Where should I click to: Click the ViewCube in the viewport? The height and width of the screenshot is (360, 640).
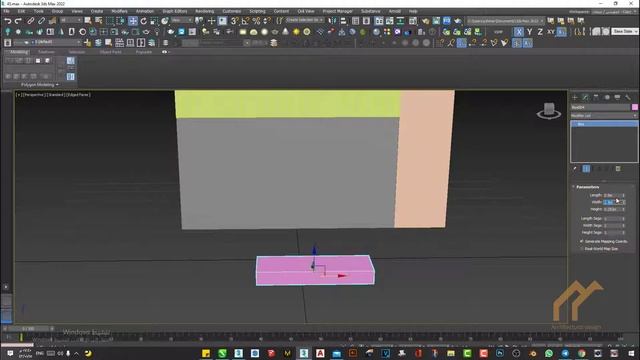549,111
